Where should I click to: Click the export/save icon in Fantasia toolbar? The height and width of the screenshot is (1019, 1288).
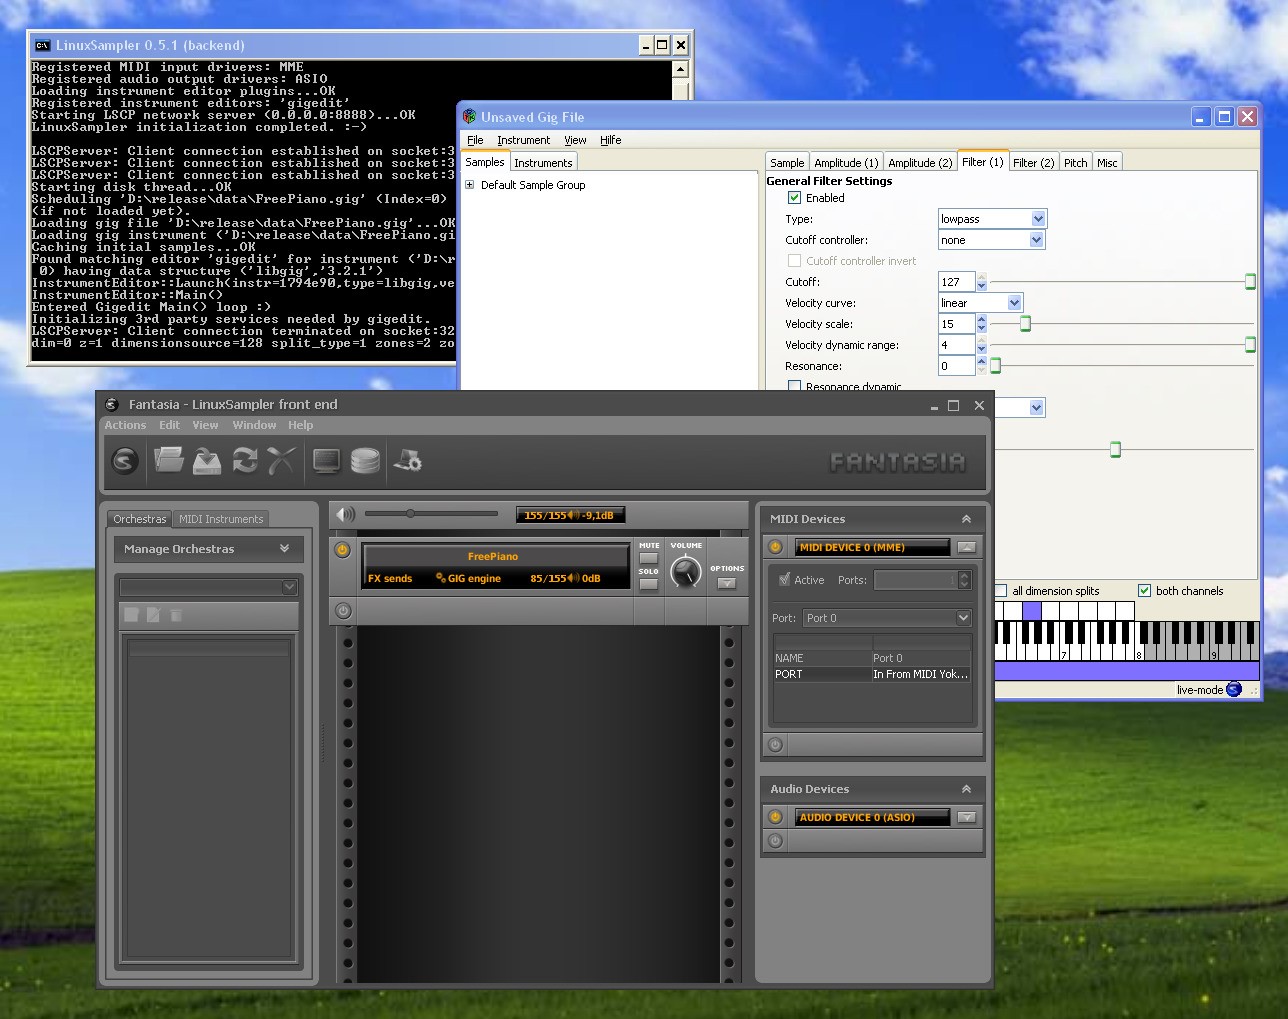click(207, 461)
